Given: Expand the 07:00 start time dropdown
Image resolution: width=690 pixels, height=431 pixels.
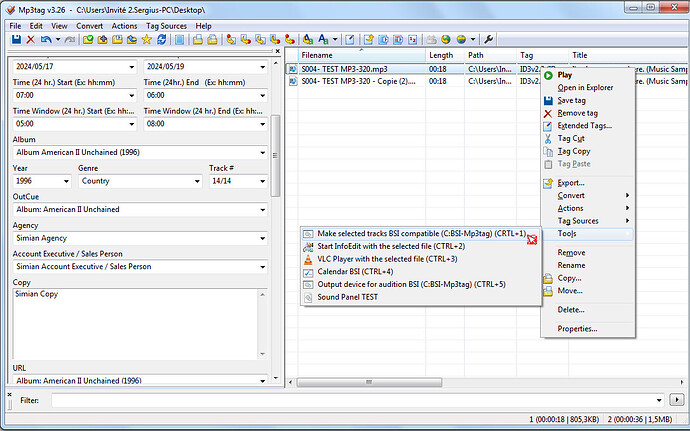Looking at the screenshot, I should [132, 96].
